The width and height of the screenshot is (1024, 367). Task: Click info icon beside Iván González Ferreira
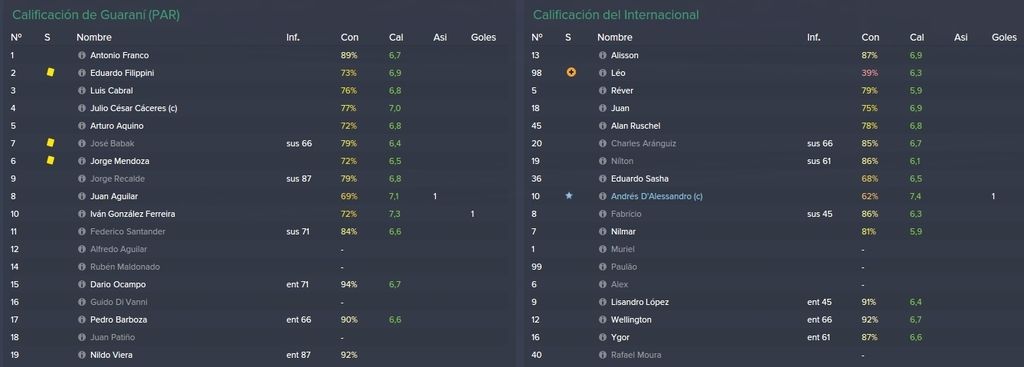82,214
